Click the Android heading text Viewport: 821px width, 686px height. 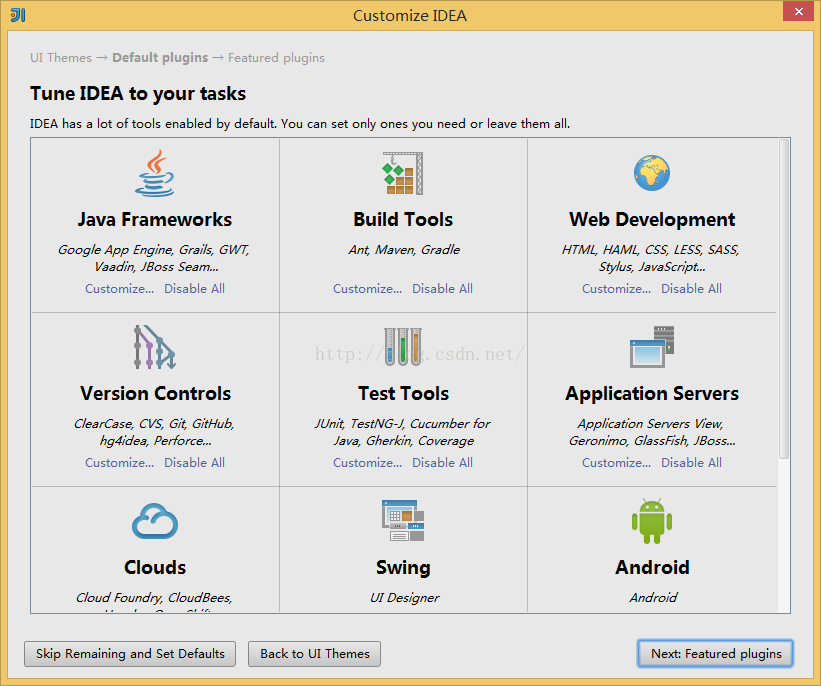[x=652, y=567]
